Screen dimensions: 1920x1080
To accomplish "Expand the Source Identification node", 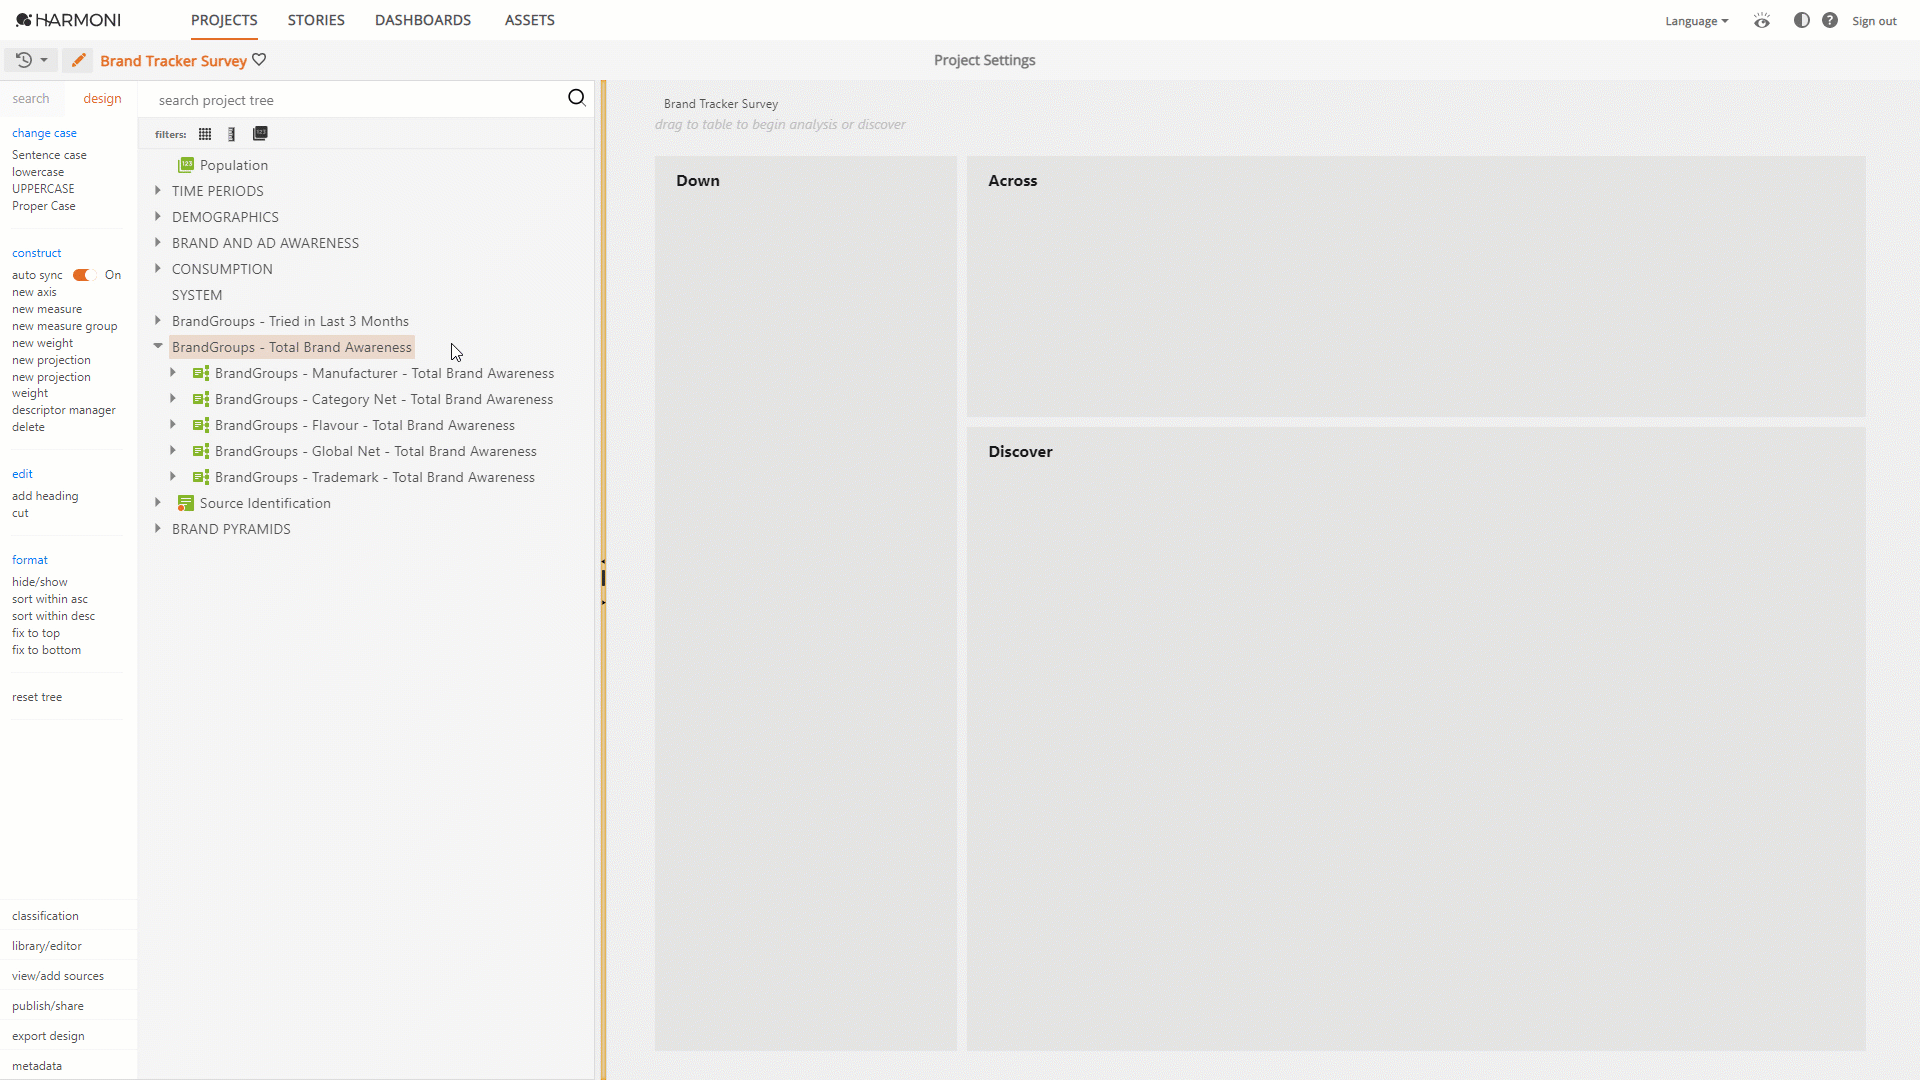I will coord(158,502).
